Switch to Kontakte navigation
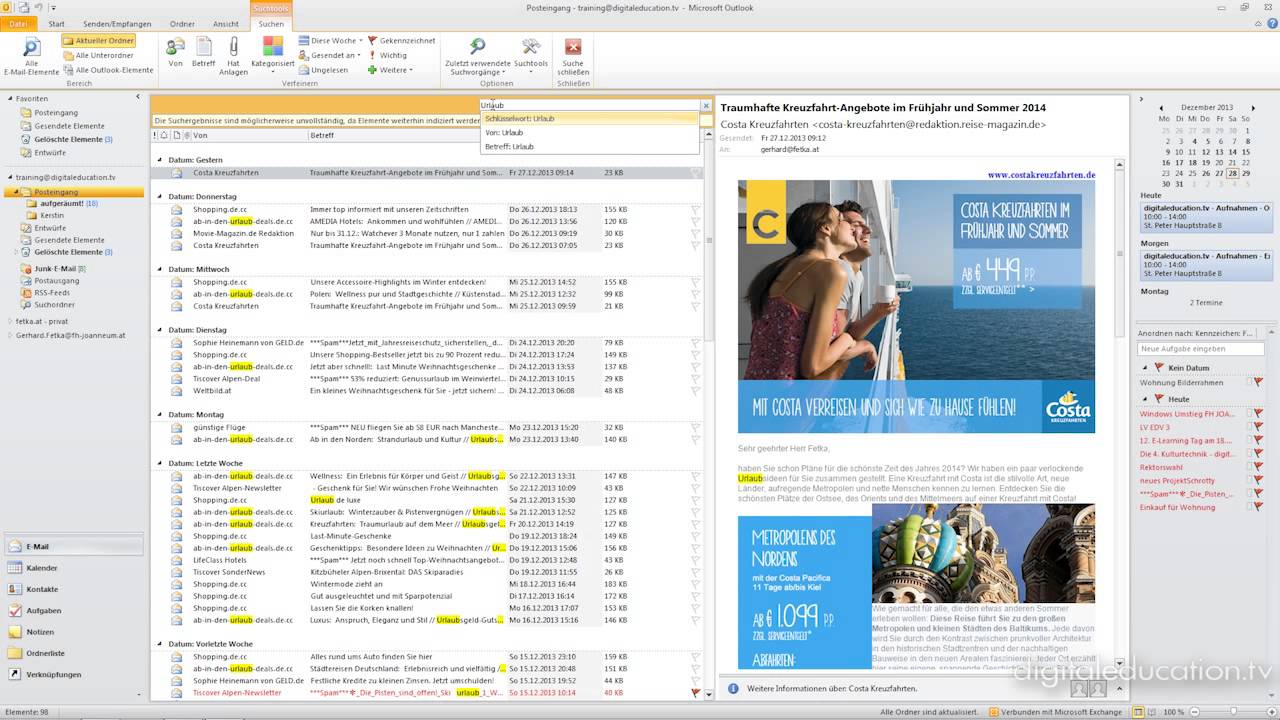The width and height of the screenshot is (1280, 720). (73, 589)
